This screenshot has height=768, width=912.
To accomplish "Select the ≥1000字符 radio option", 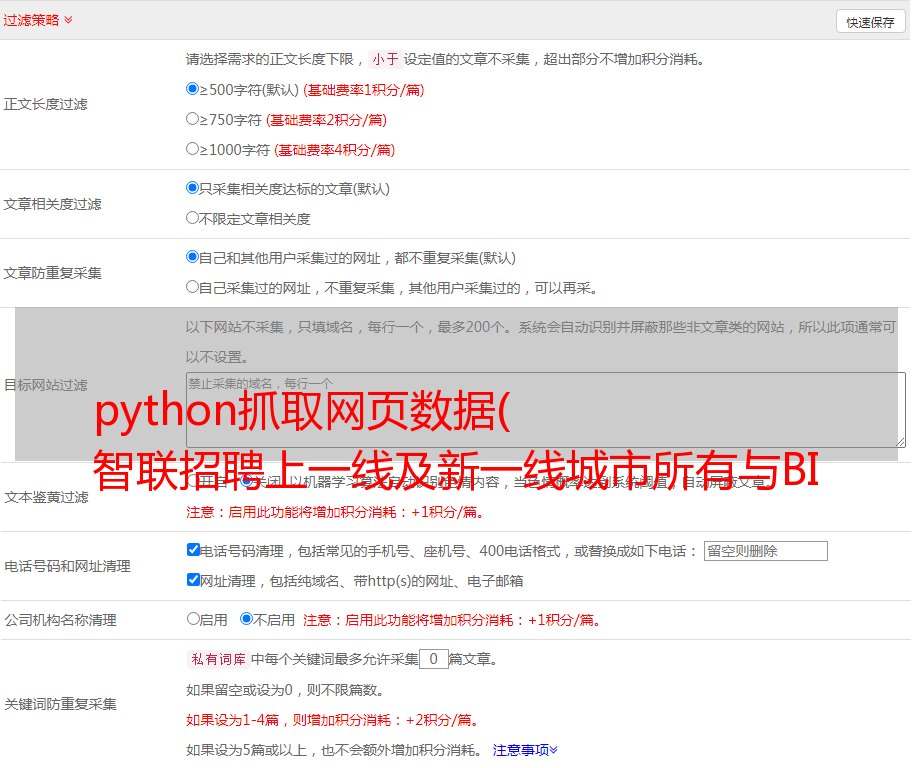I will [192, 149].
